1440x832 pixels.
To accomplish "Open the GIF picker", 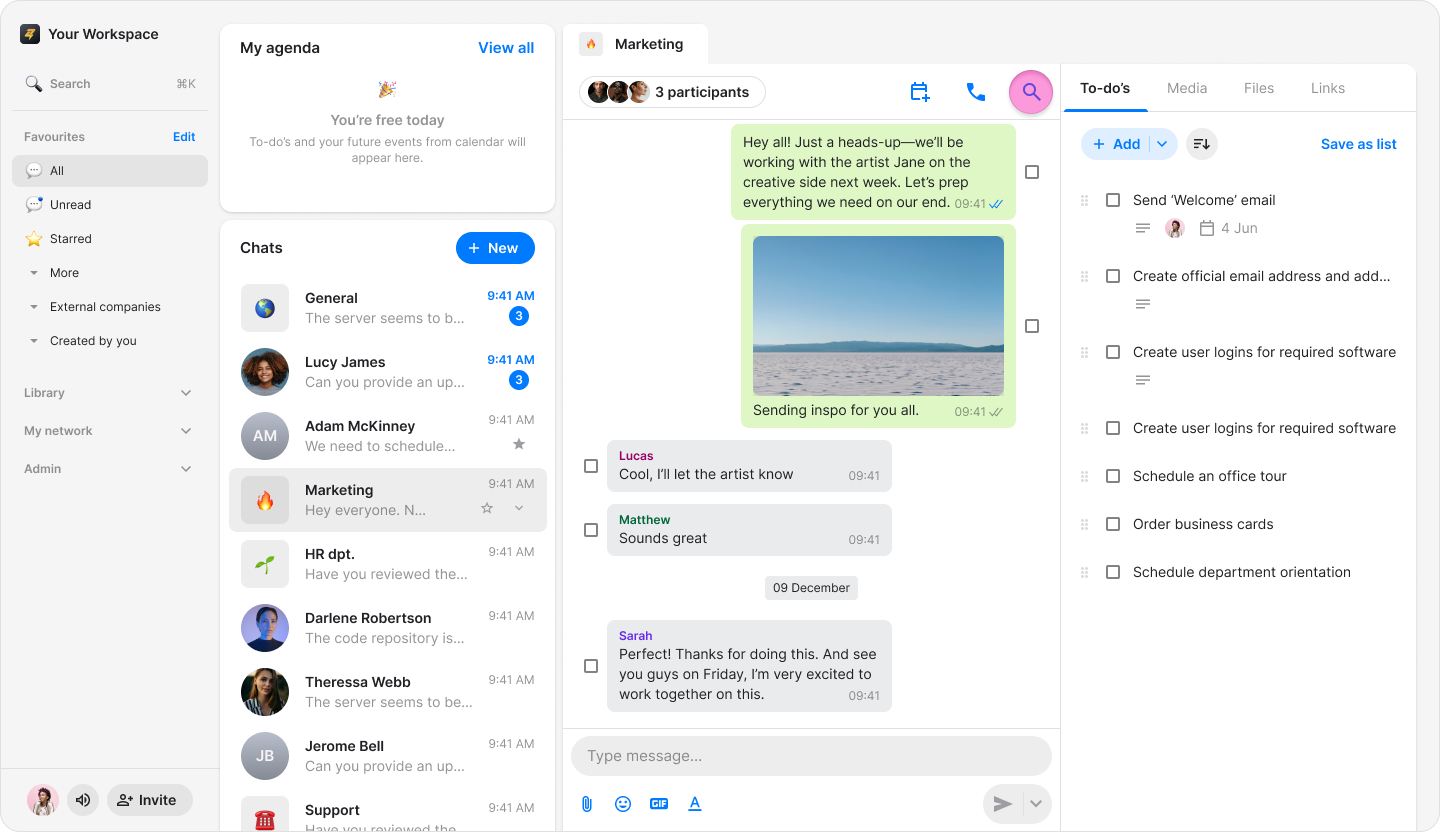I will point(659,804).
